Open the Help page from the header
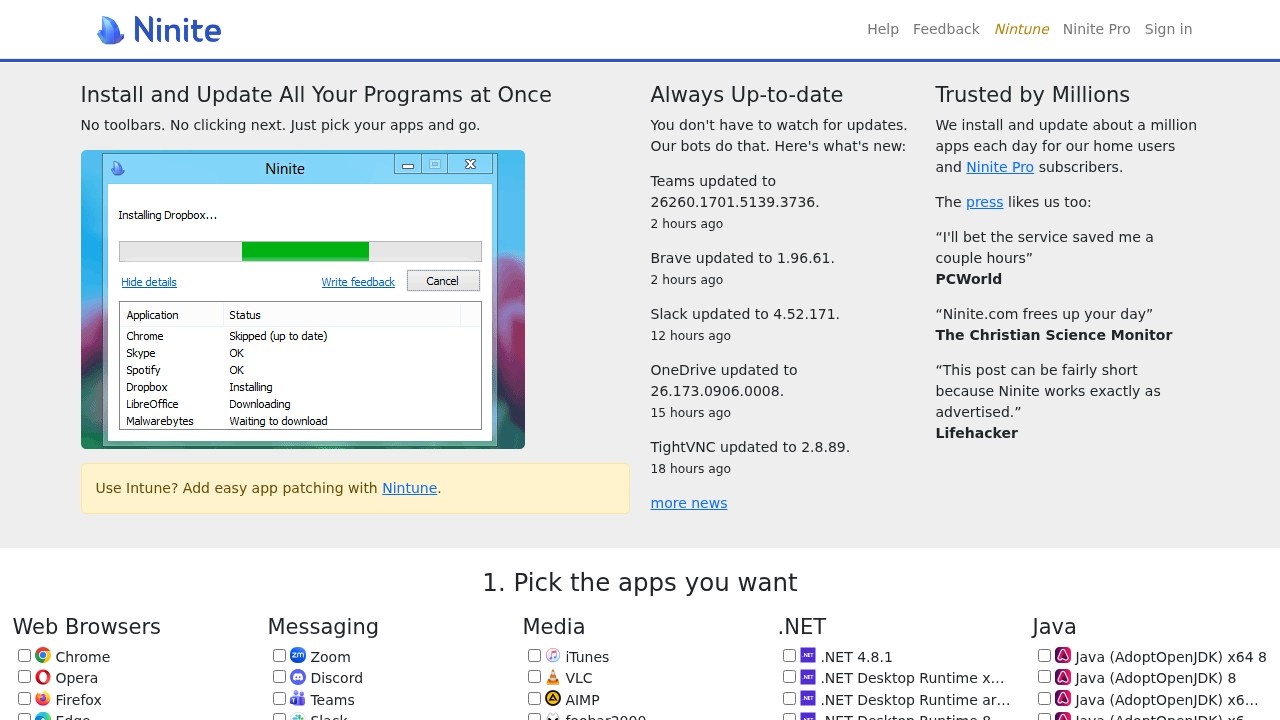 pos(883,29)
